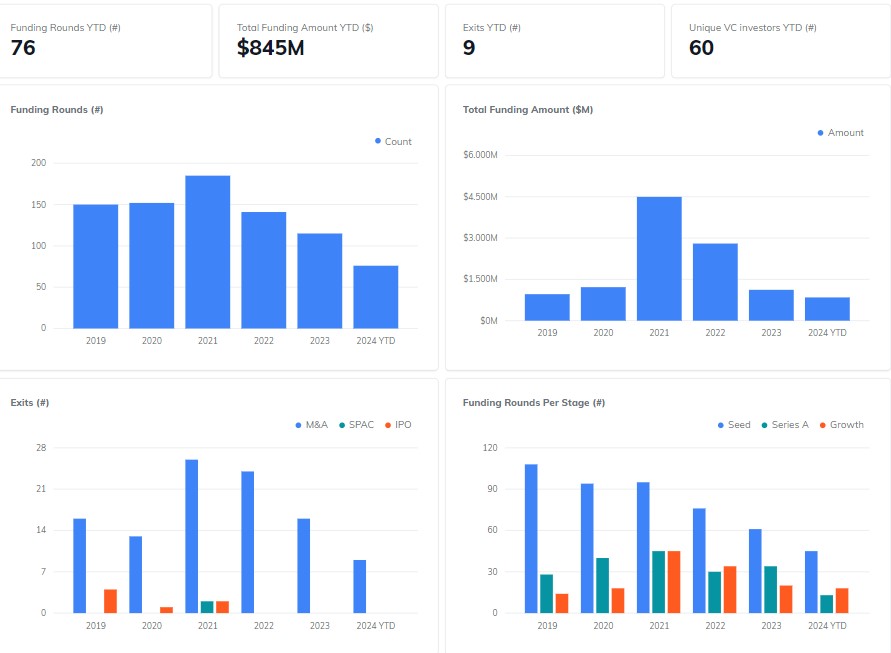
Task: Click the "2024 YTD" axis label under Exits chart
Action: point(376,626)
